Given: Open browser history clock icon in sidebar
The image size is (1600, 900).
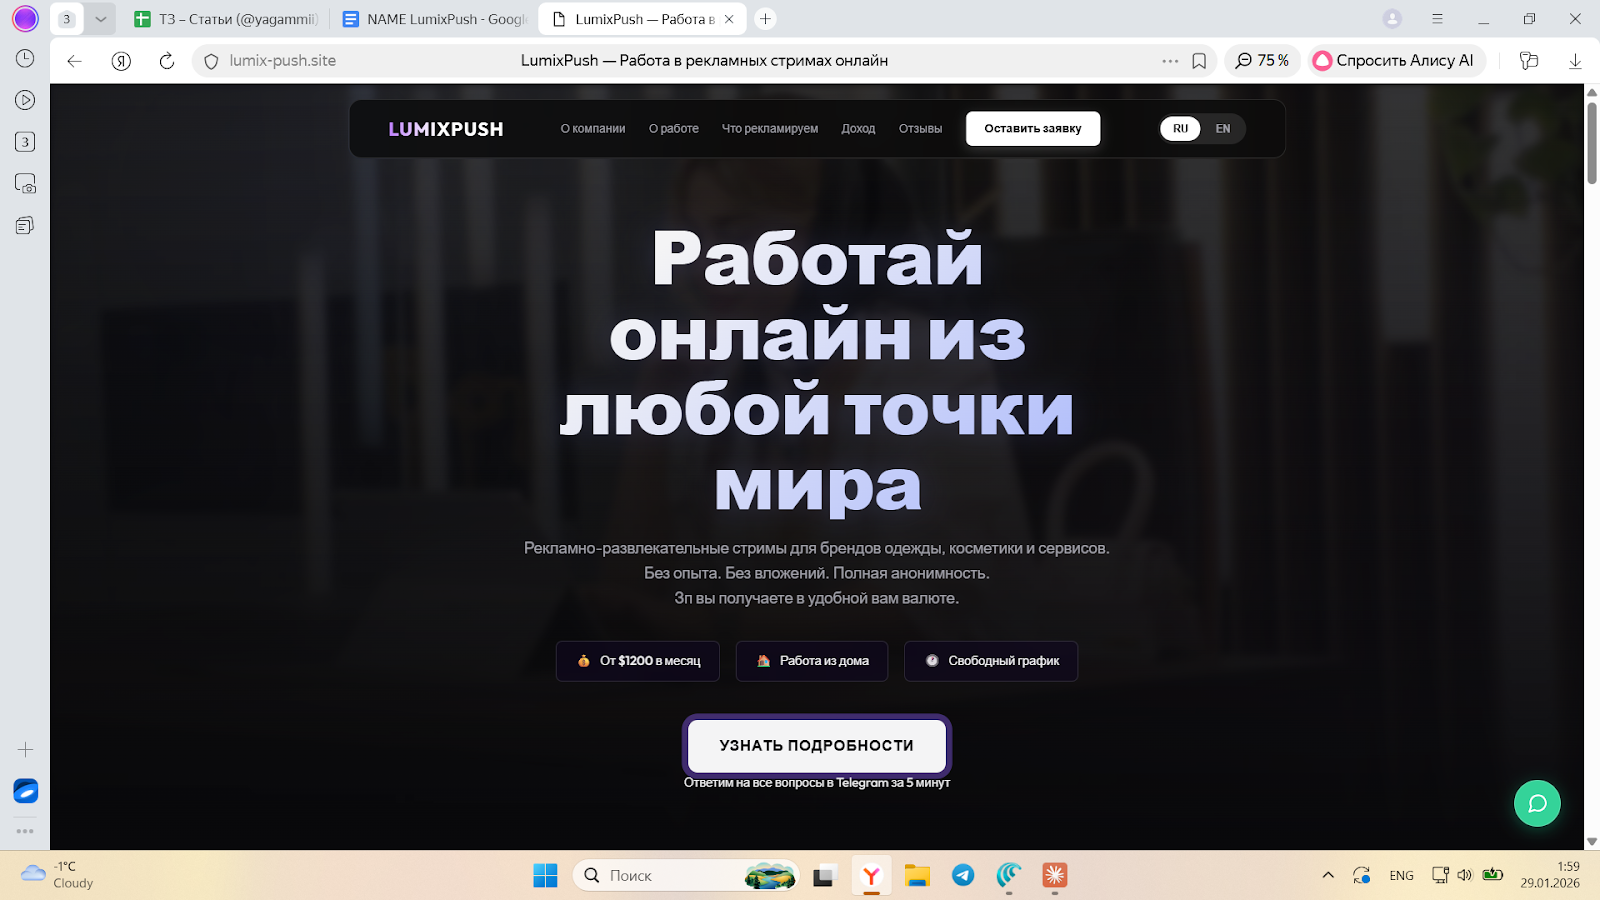Looking at the screenshot, I should pos(25,59).
